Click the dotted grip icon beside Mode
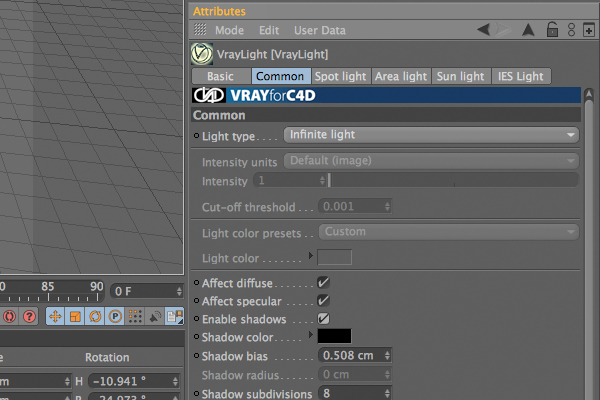The width and height of the screenshot is (600, 400). 200,29
